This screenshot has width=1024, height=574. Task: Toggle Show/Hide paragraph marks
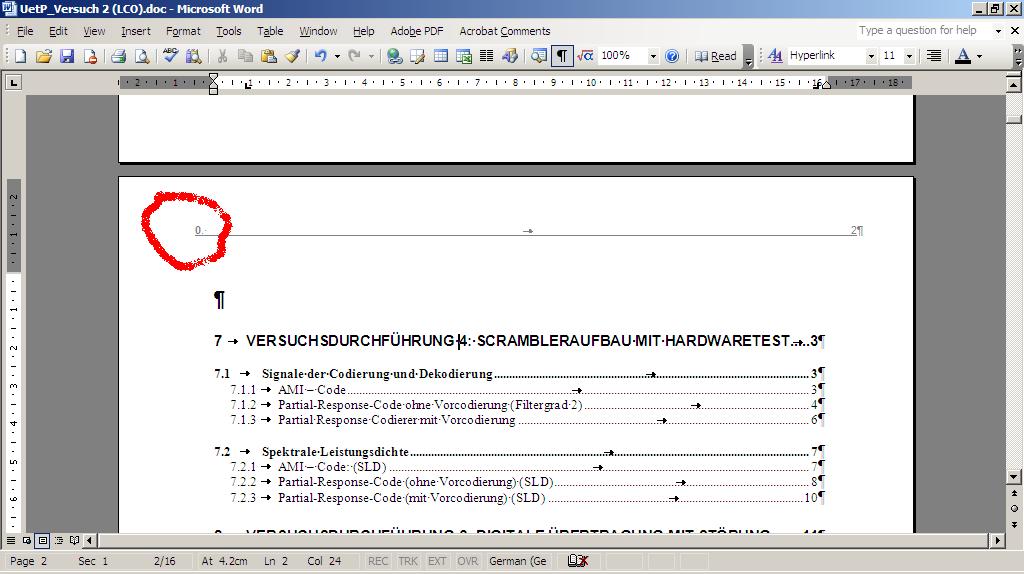[x=562, y=56]
